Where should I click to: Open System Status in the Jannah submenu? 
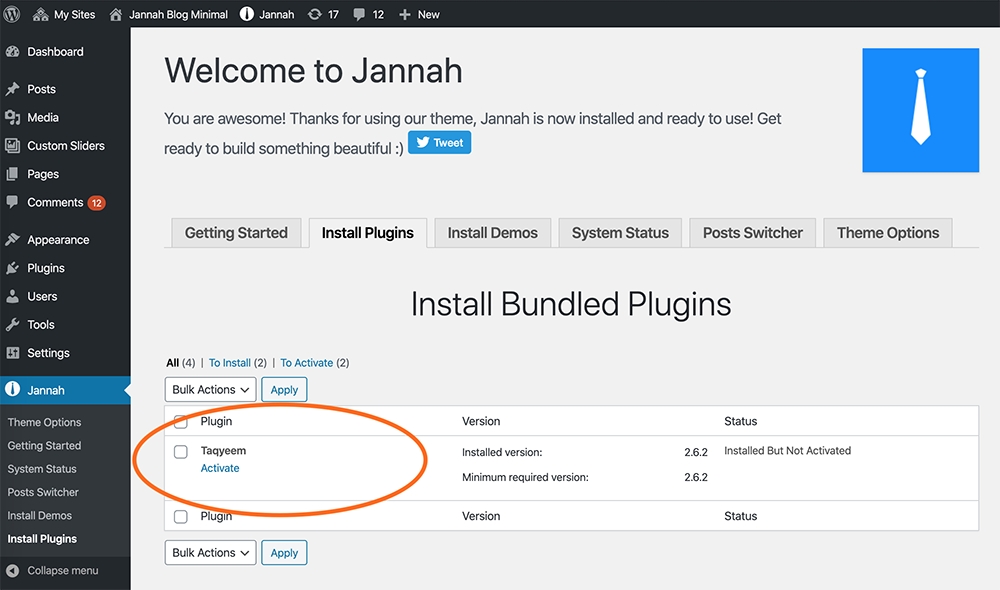point(42,469)
